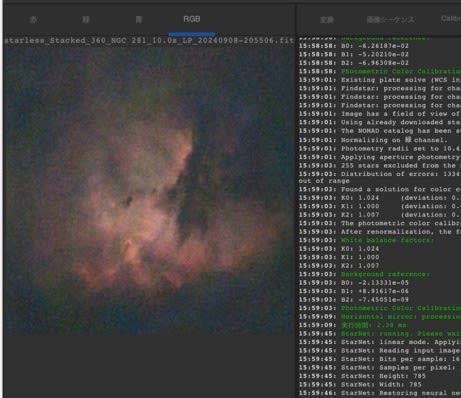Screen dimensions: 461x398
Task: Click the 'K0: 1.024 (deviation:' log line
Action: (380, 198)
